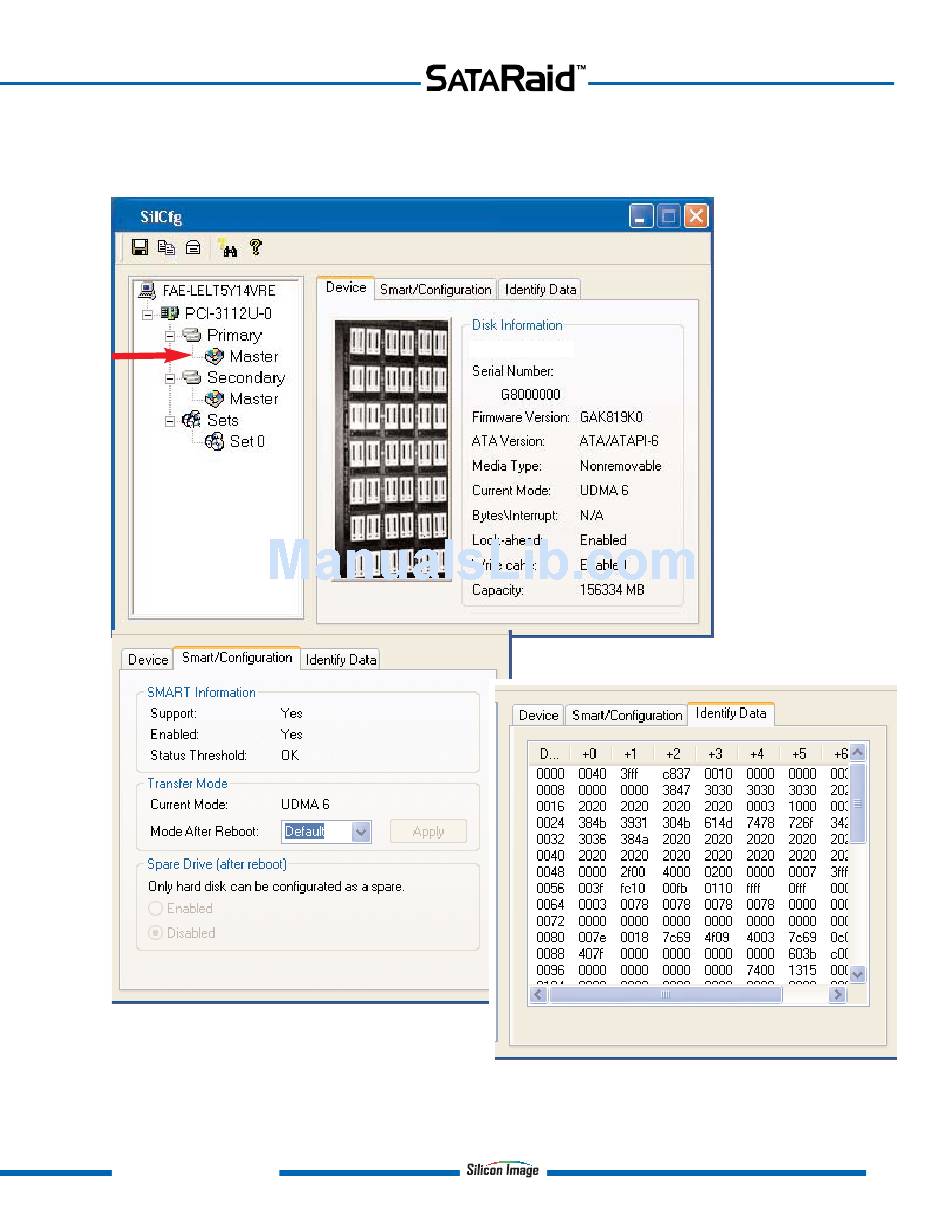Screen dimensions: 950x1229
Task: Minimize the SilCfg window
Action: click(x=641, y=216)
